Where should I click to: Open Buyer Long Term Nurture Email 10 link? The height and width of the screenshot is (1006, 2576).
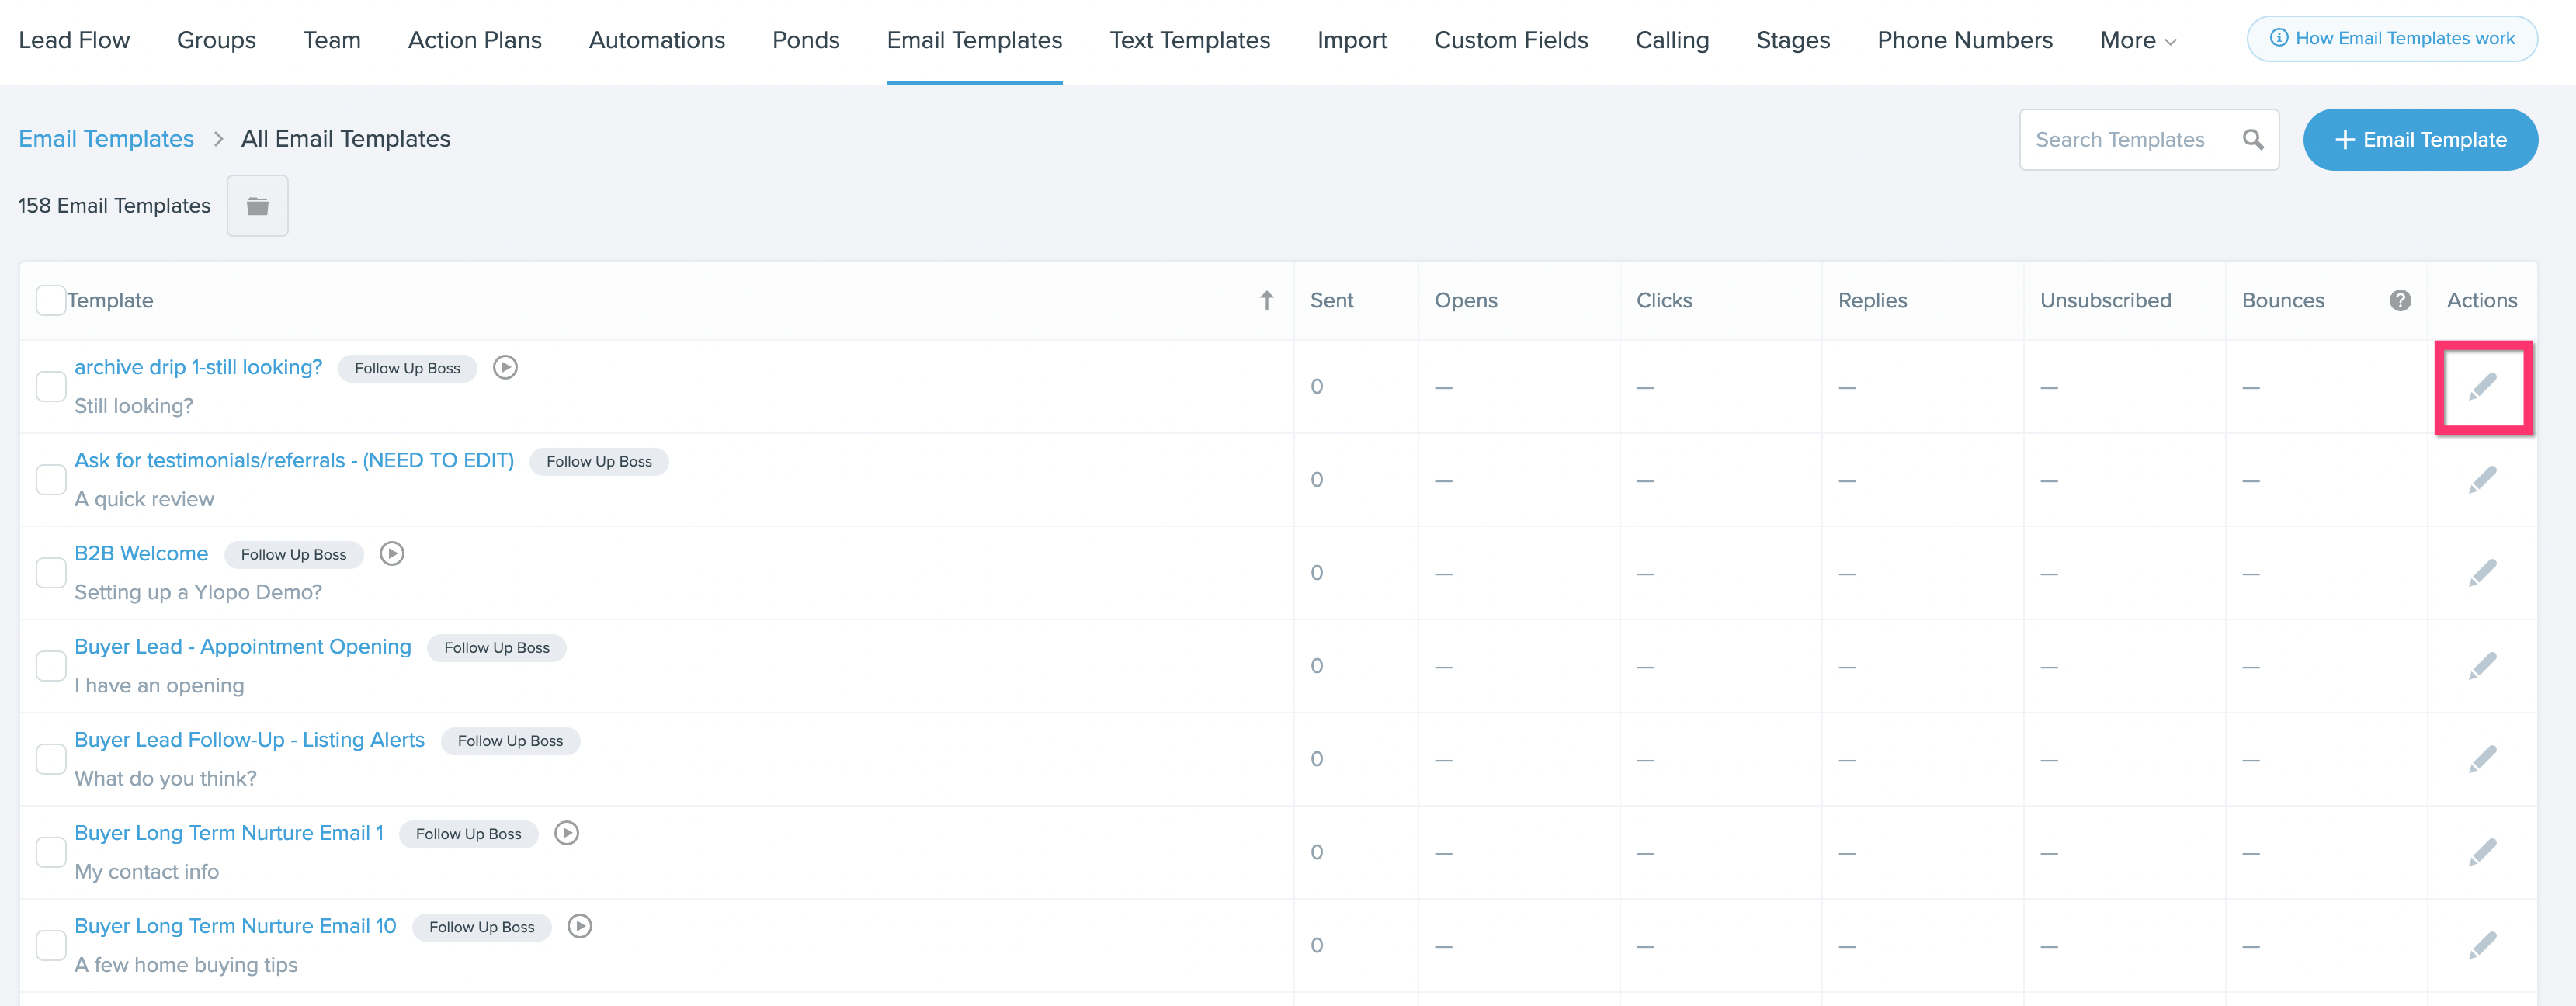coord(235,925)
